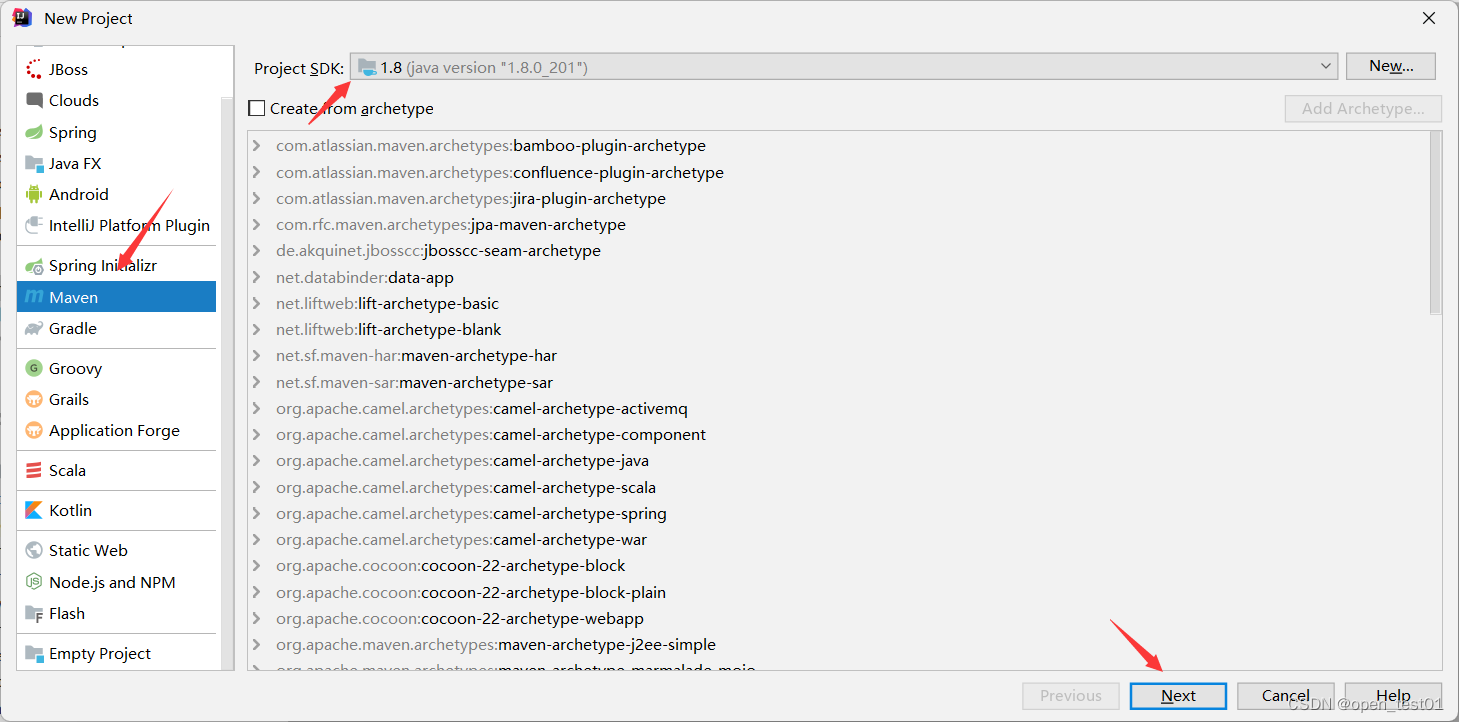Expand lift-archetype-basic node
The width and height of the screenshot is (1459, 722).
coord(257,303)
